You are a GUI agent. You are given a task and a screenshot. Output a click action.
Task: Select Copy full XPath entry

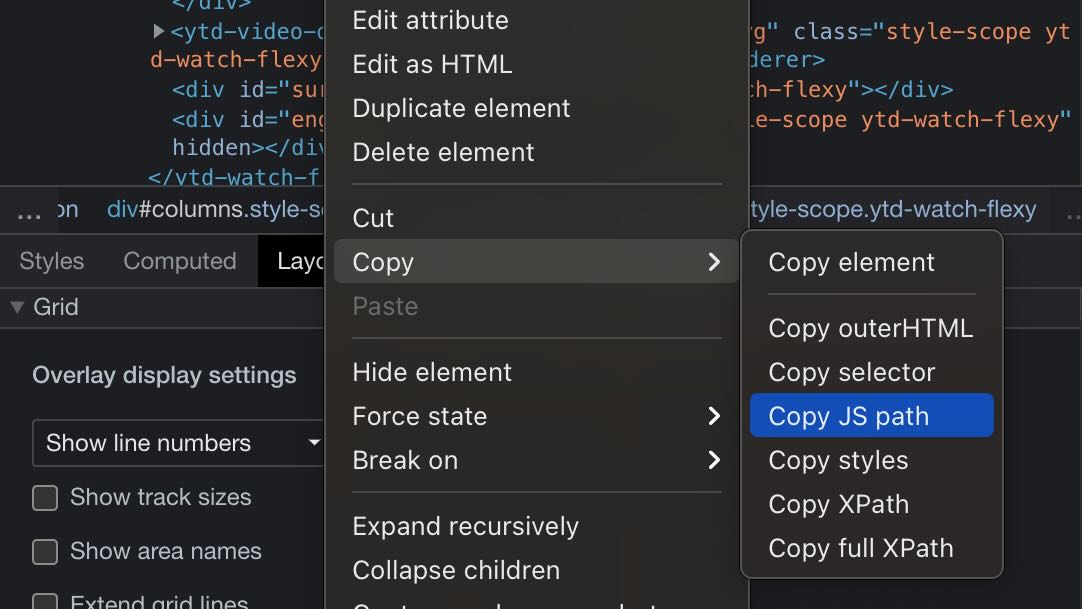pyautogui.click(x=860, y=548)
